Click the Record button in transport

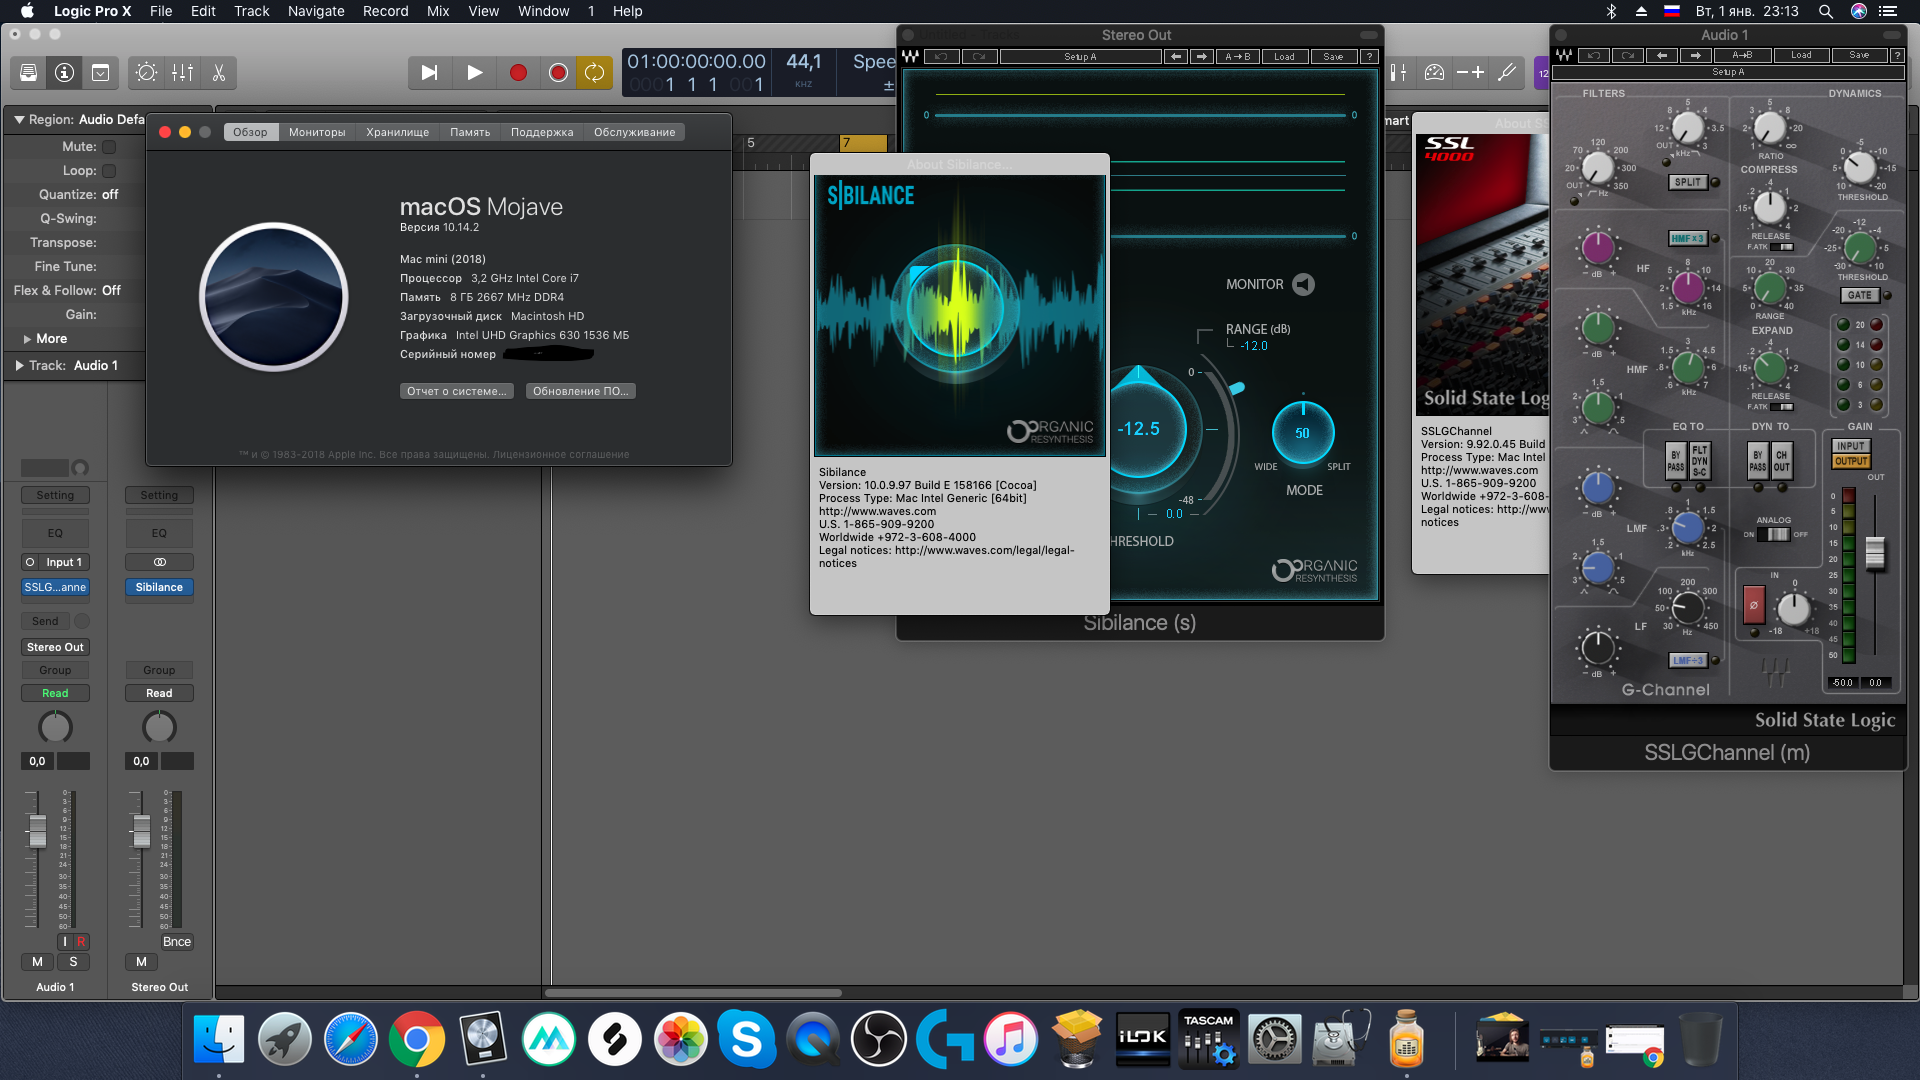click(x=518, y=73)
